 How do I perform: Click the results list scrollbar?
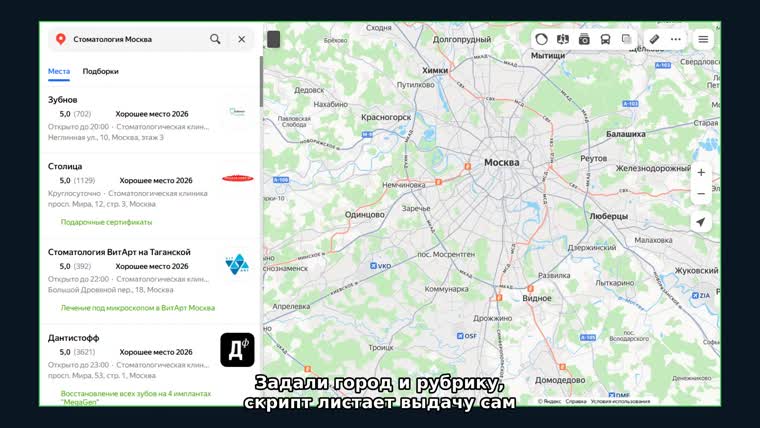point(261,81)
